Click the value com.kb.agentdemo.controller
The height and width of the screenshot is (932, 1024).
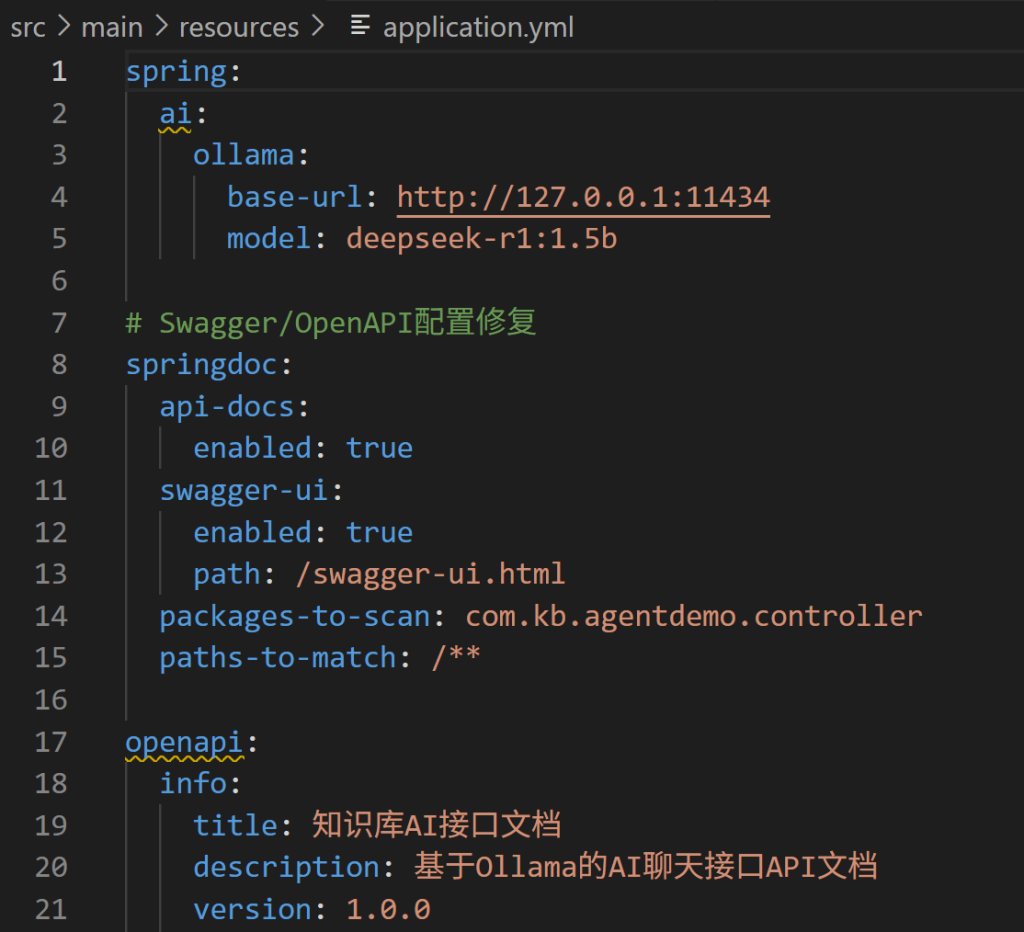tap(694, 617)
